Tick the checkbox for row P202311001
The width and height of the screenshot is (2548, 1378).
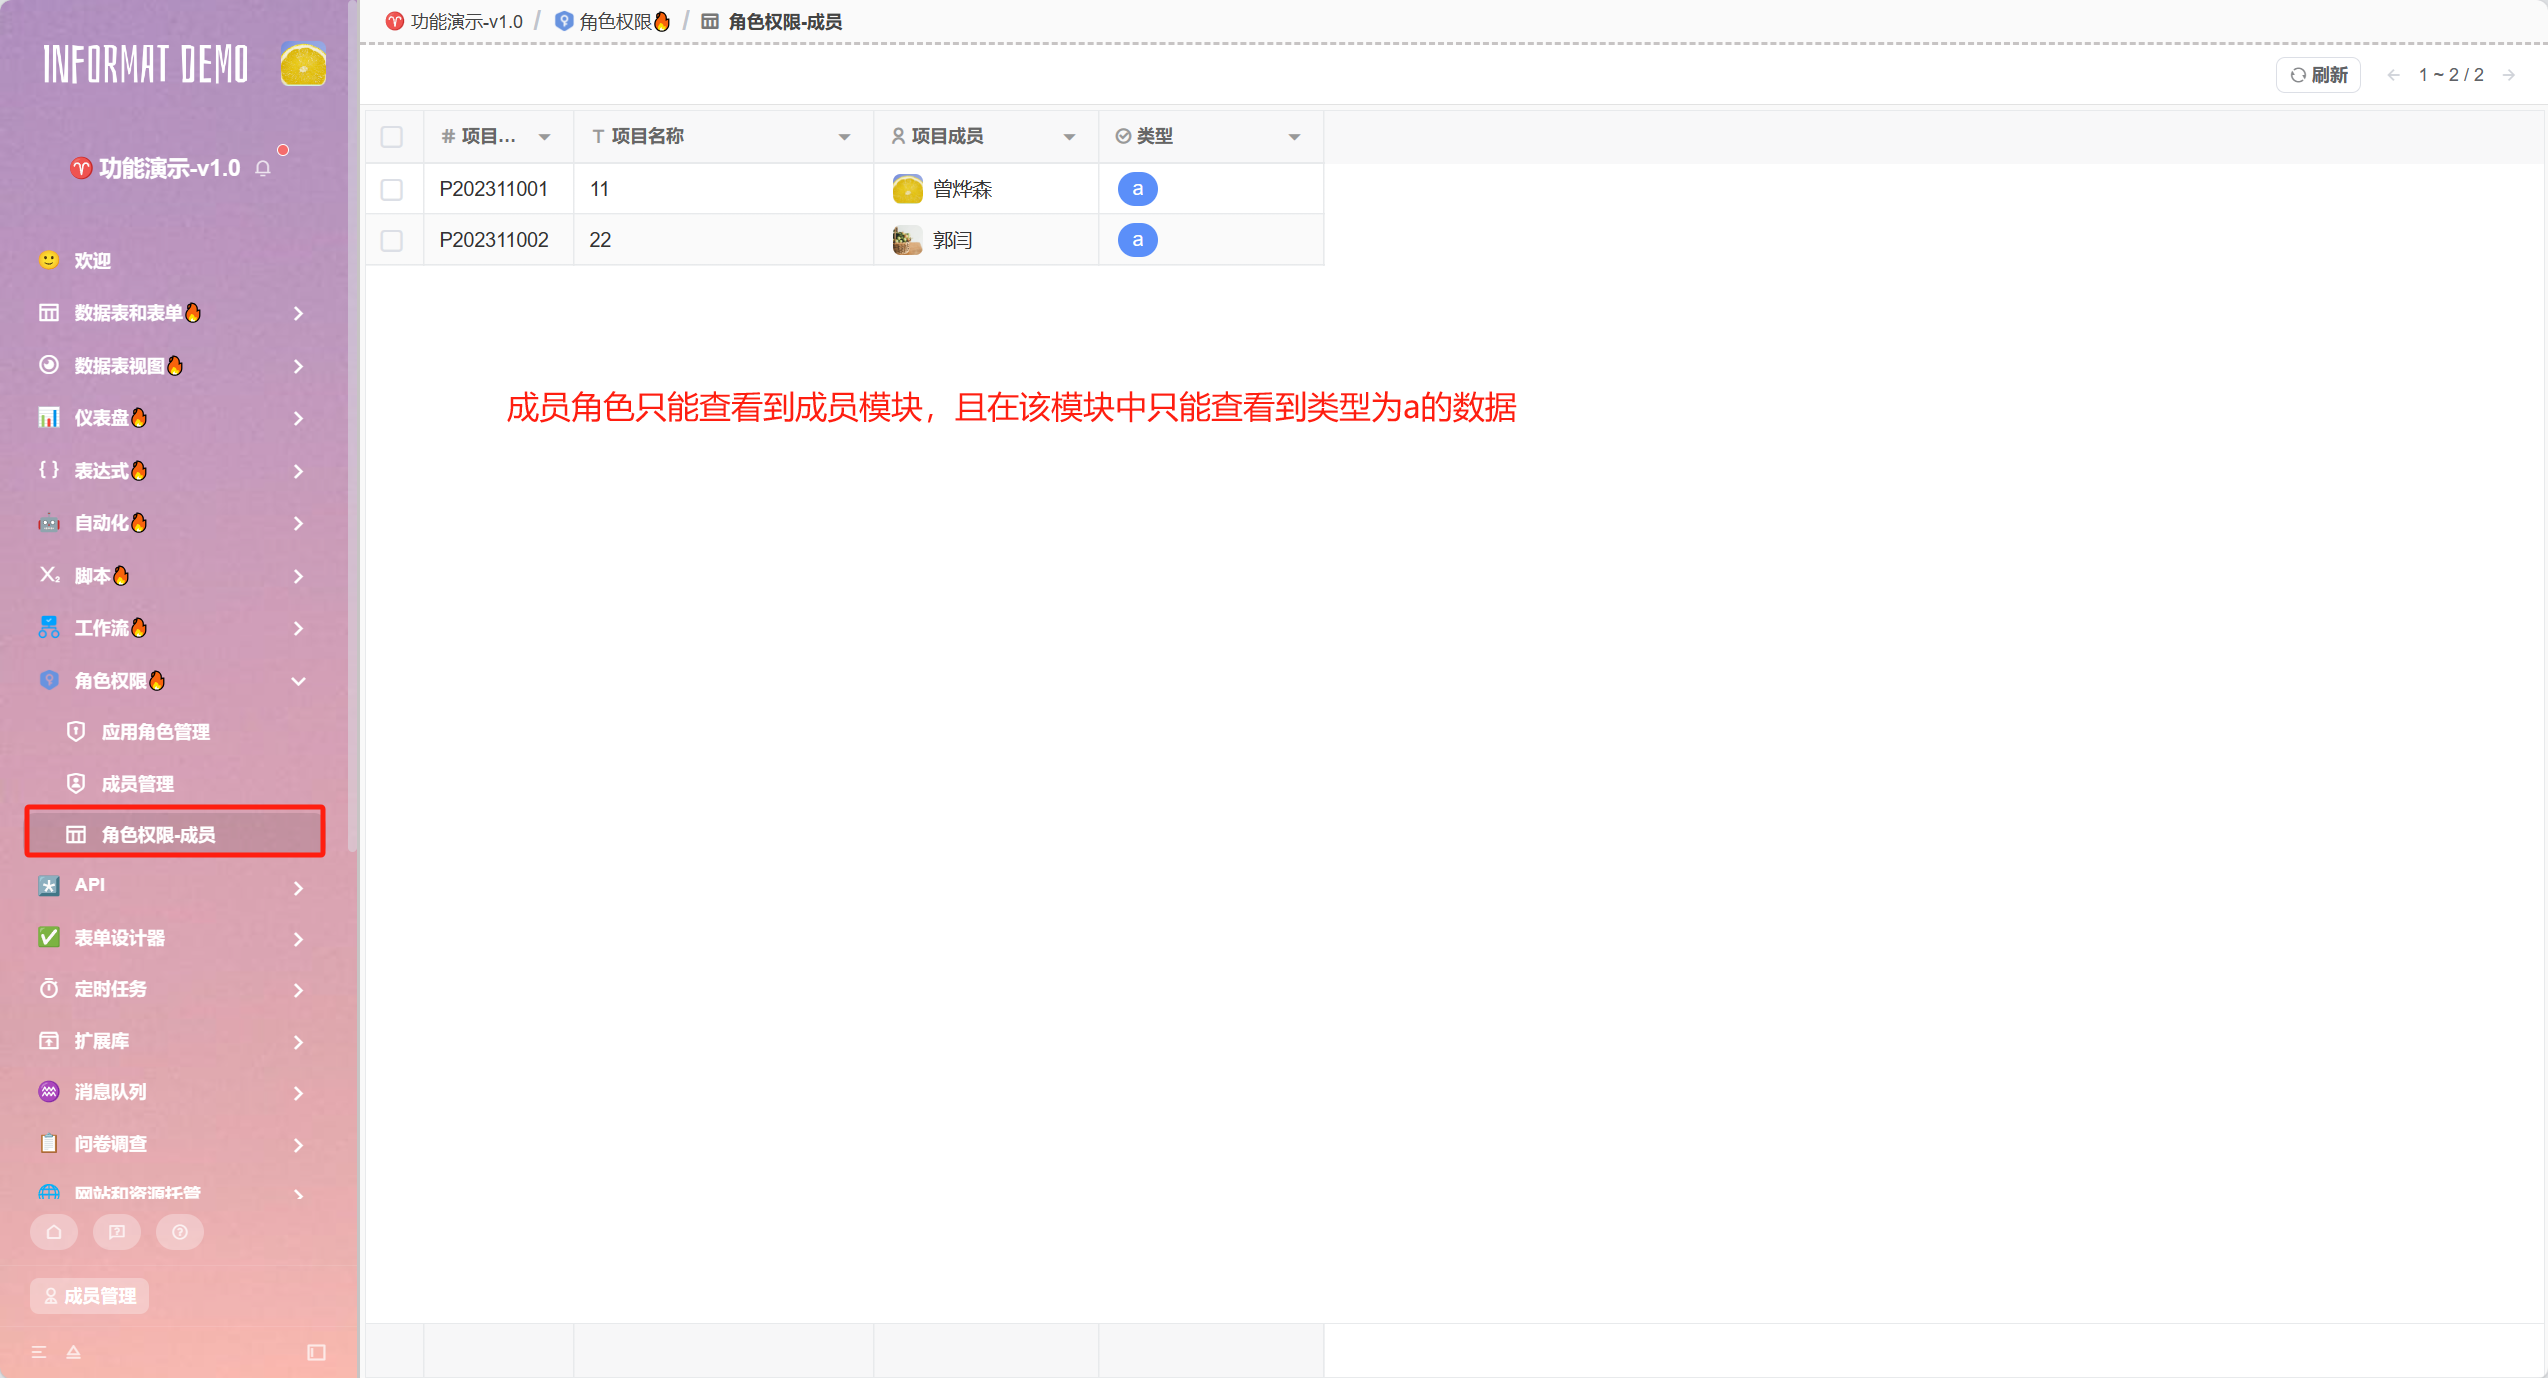click(391, 188)
